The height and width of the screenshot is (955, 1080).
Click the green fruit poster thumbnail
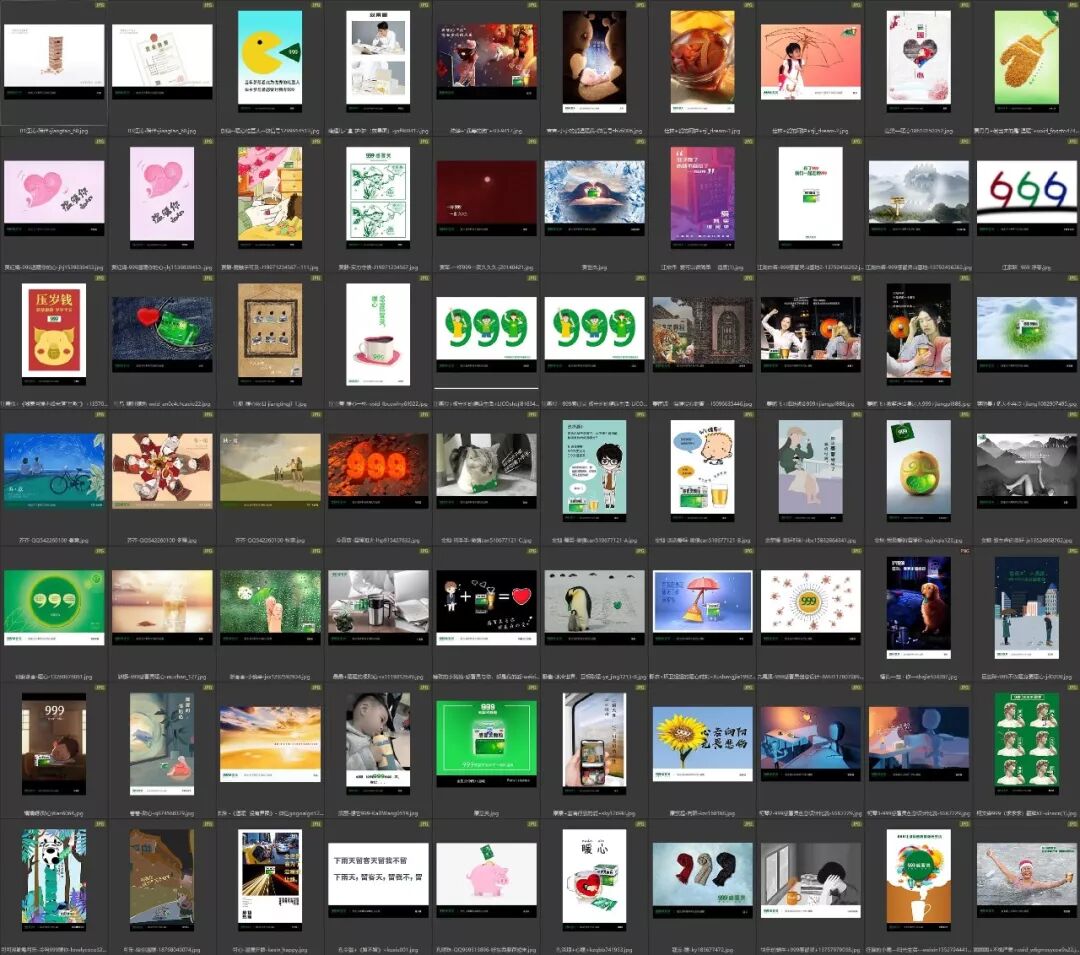coord(919,471)
